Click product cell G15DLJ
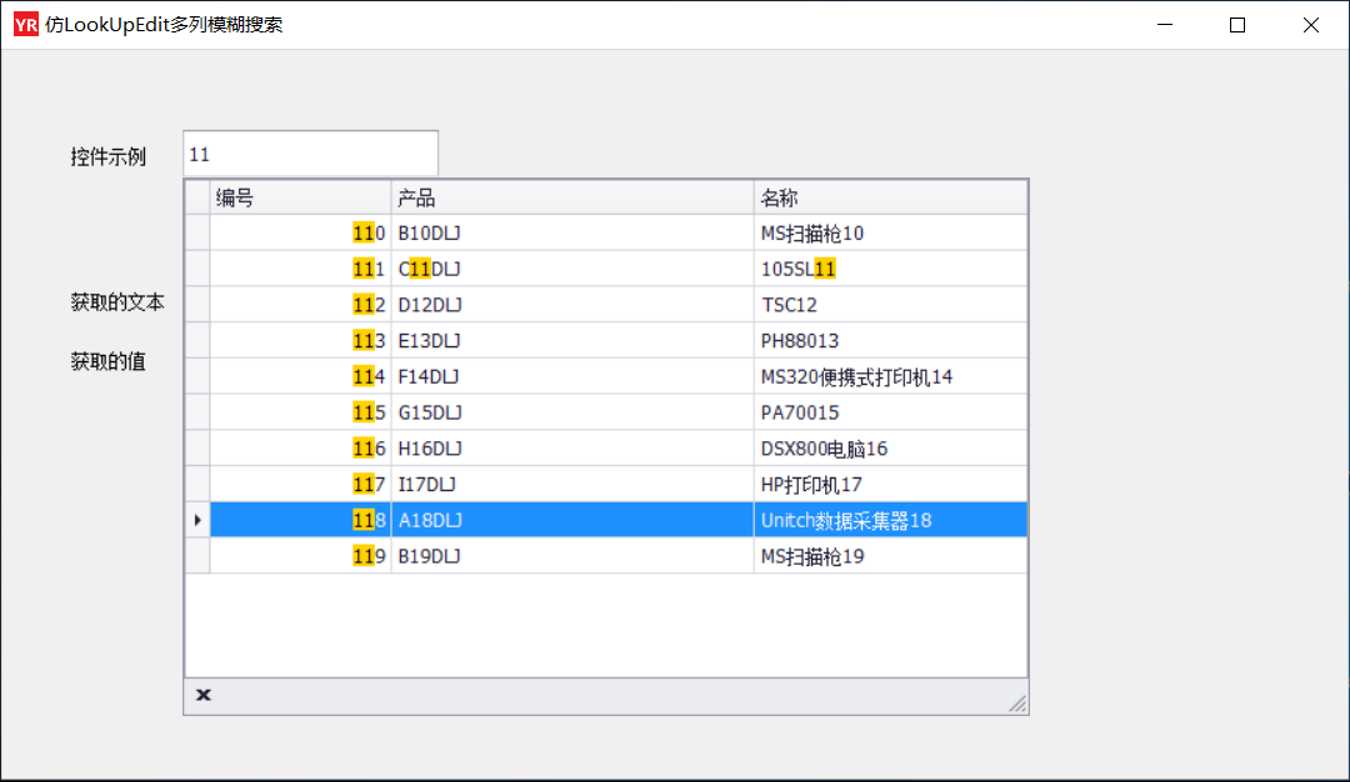This screenshot has width=1350, height=782. [x=572, y=413]
